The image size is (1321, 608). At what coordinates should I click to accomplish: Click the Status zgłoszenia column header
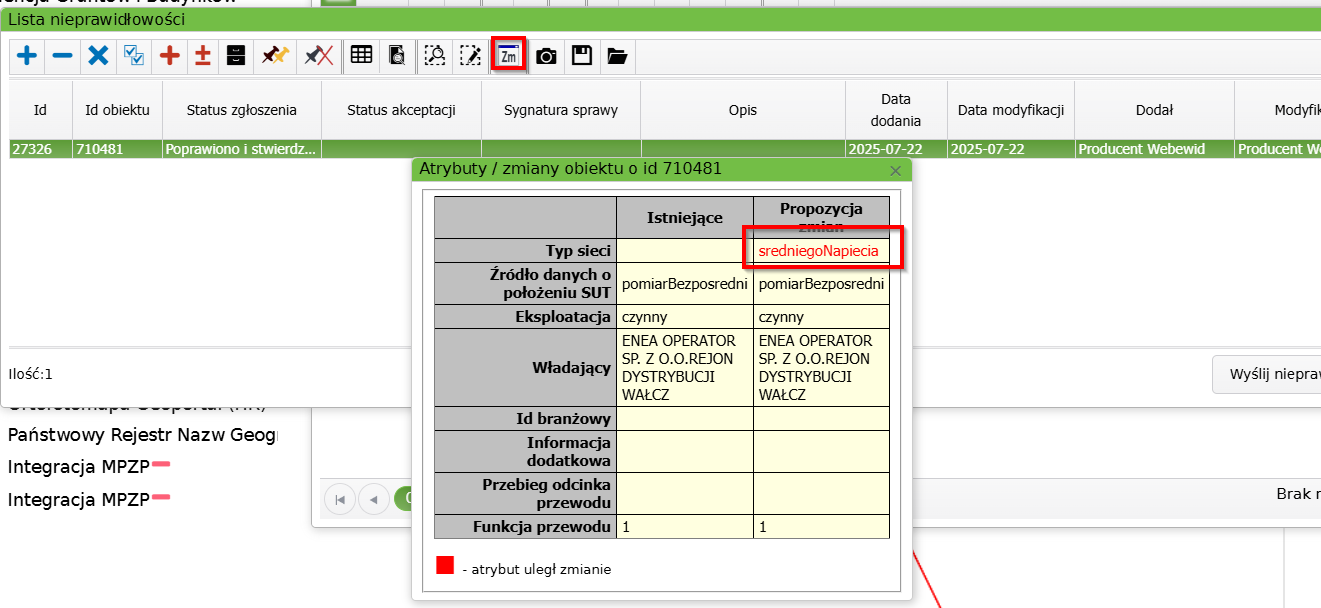(241, 110)
